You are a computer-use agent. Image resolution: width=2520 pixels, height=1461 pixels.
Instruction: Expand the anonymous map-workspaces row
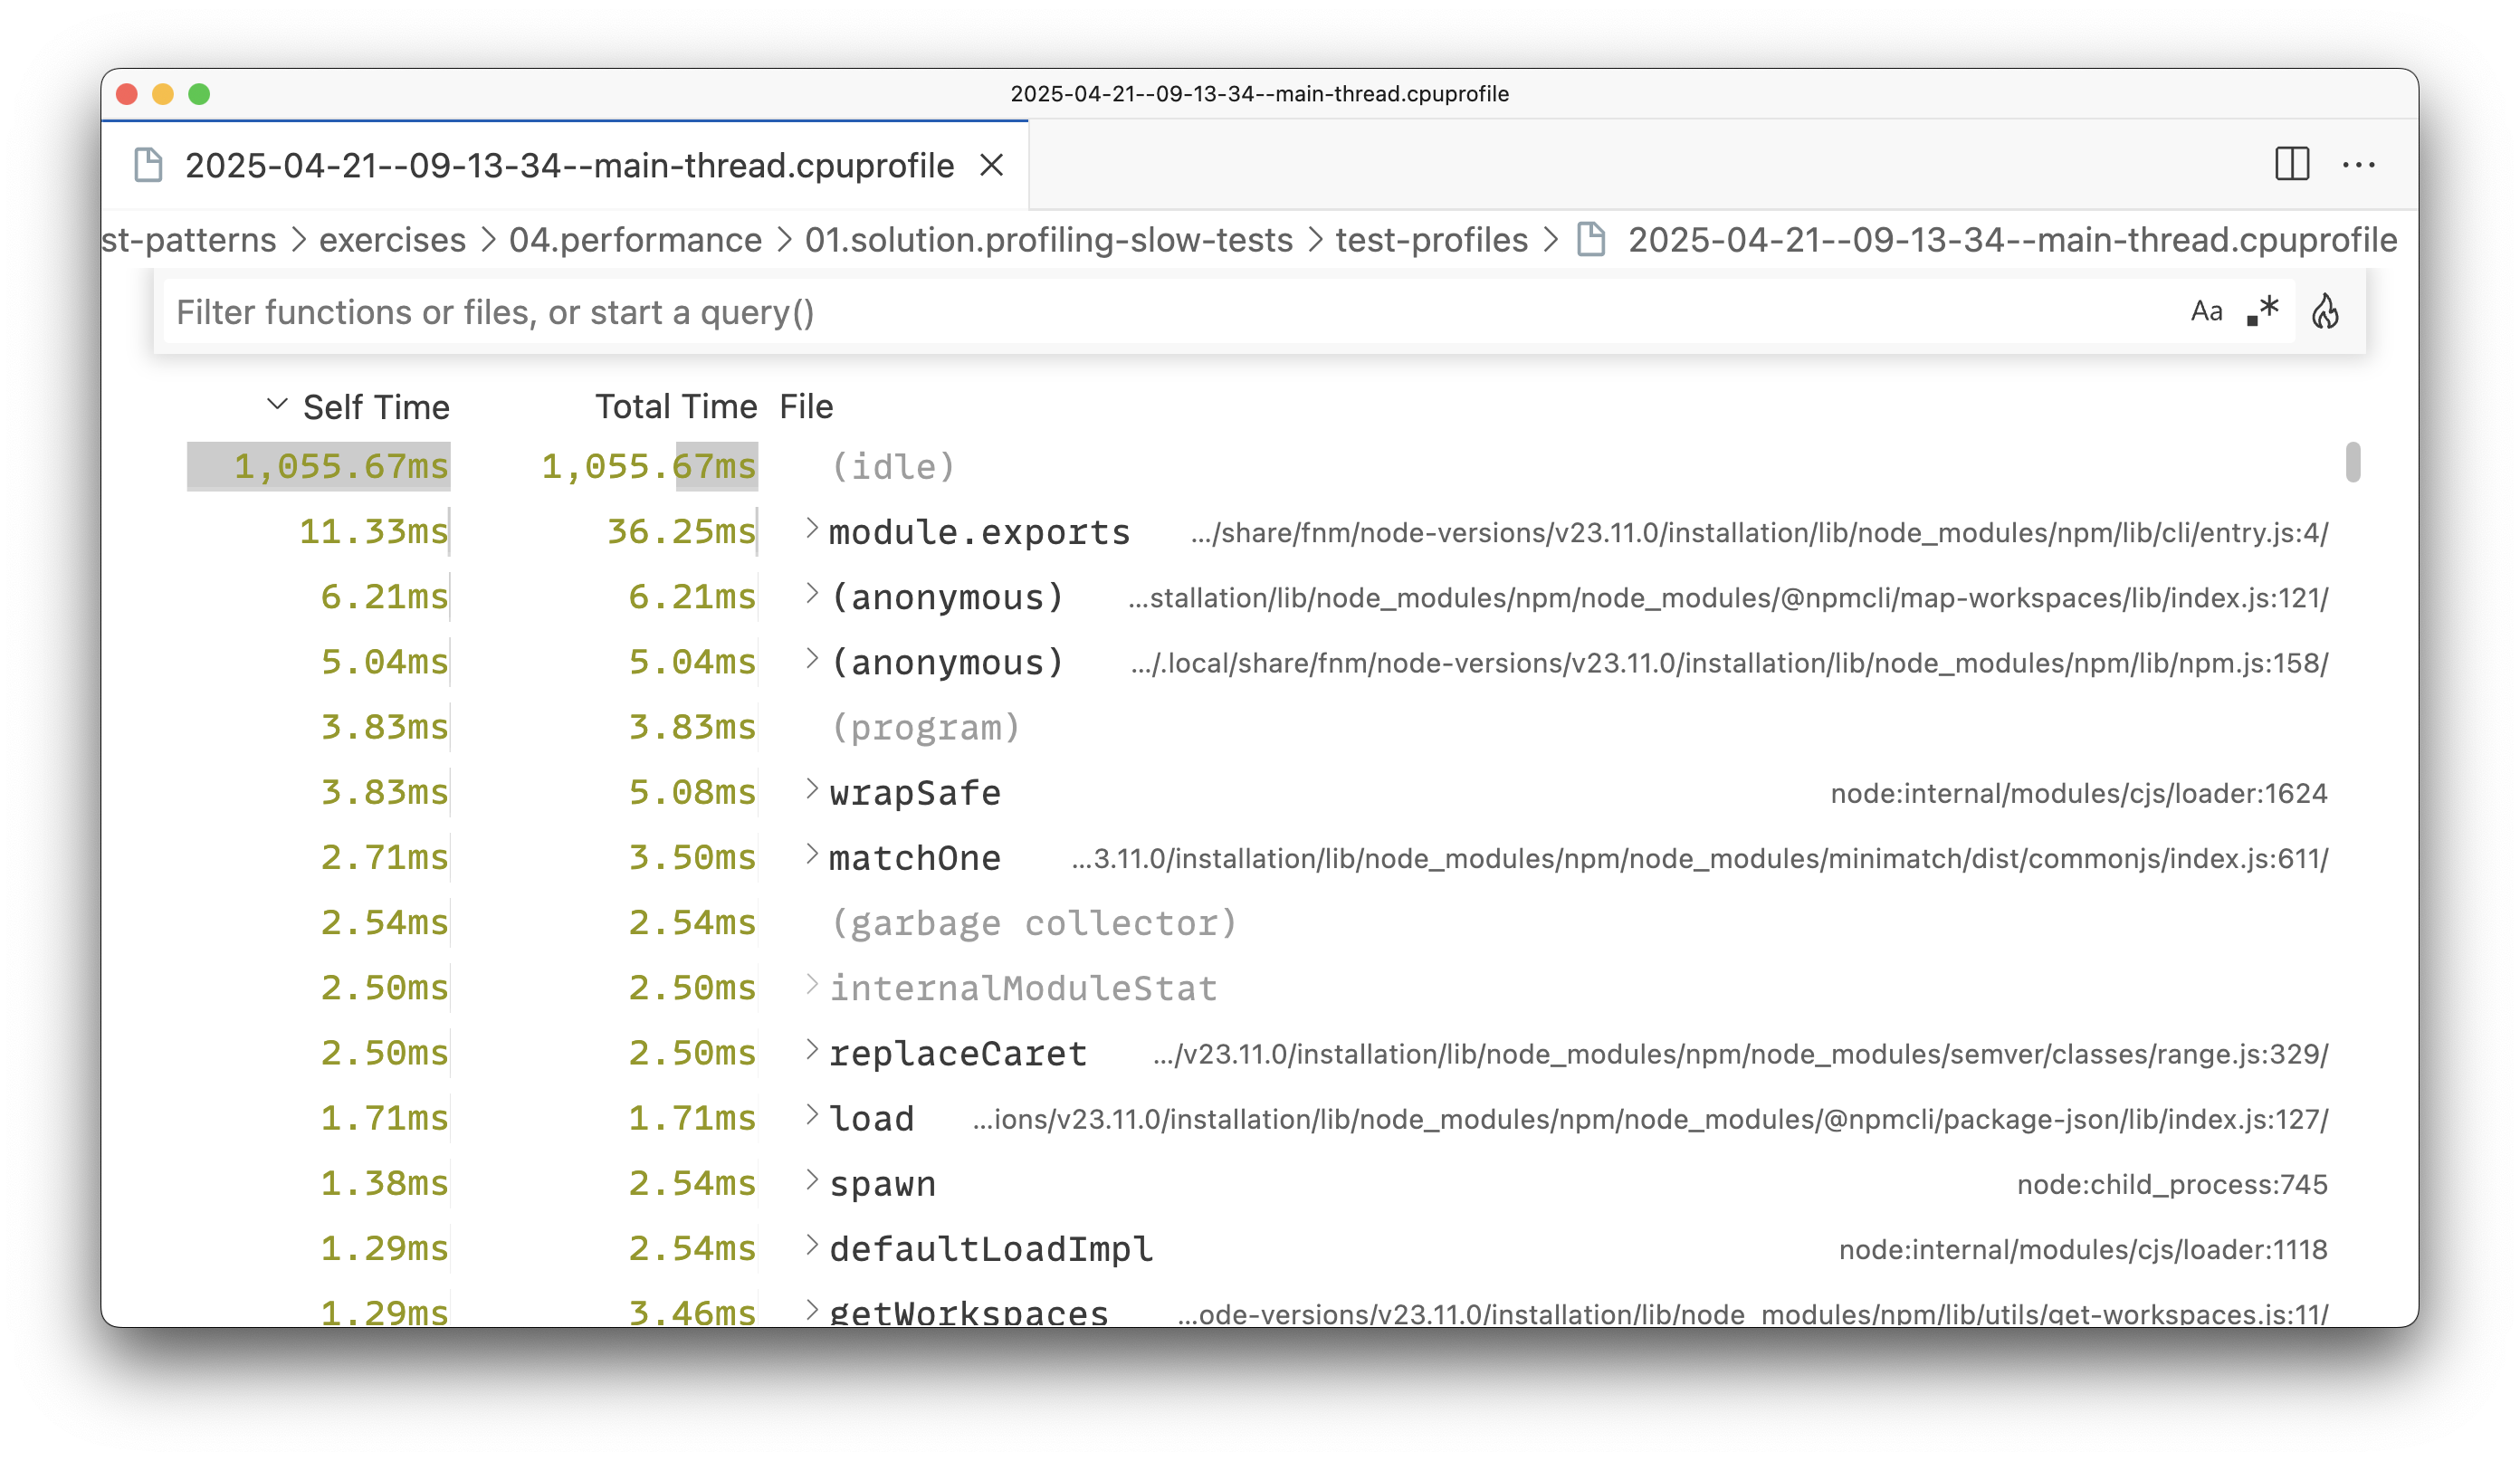point(812,595)
